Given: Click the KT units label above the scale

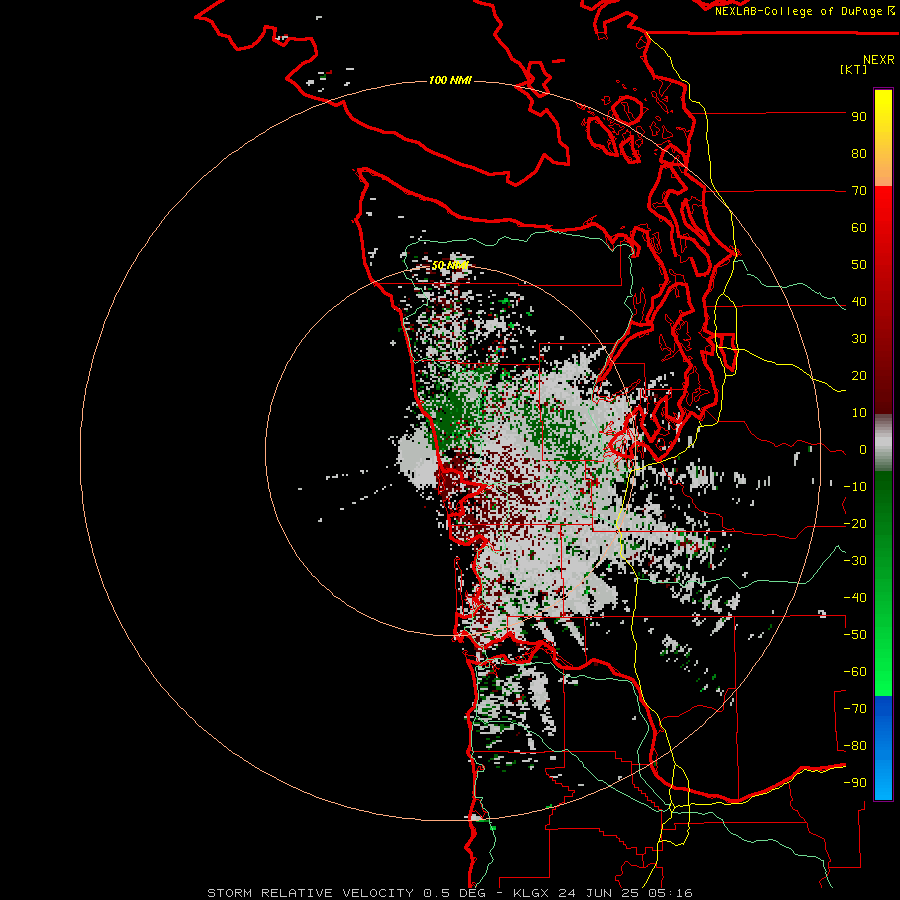Looking at the screenshot, I should (854, 69).
